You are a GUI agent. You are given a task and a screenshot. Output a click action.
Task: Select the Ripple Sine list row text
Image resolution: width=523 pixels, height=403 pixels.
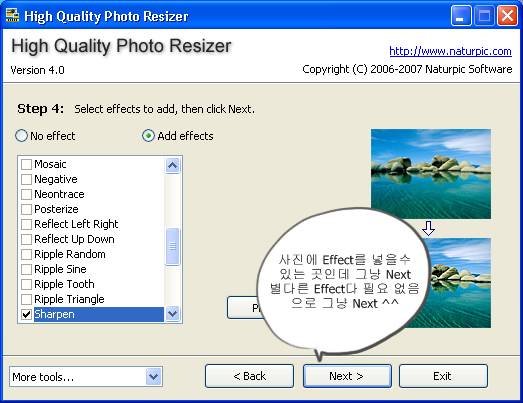pos(60,269)
